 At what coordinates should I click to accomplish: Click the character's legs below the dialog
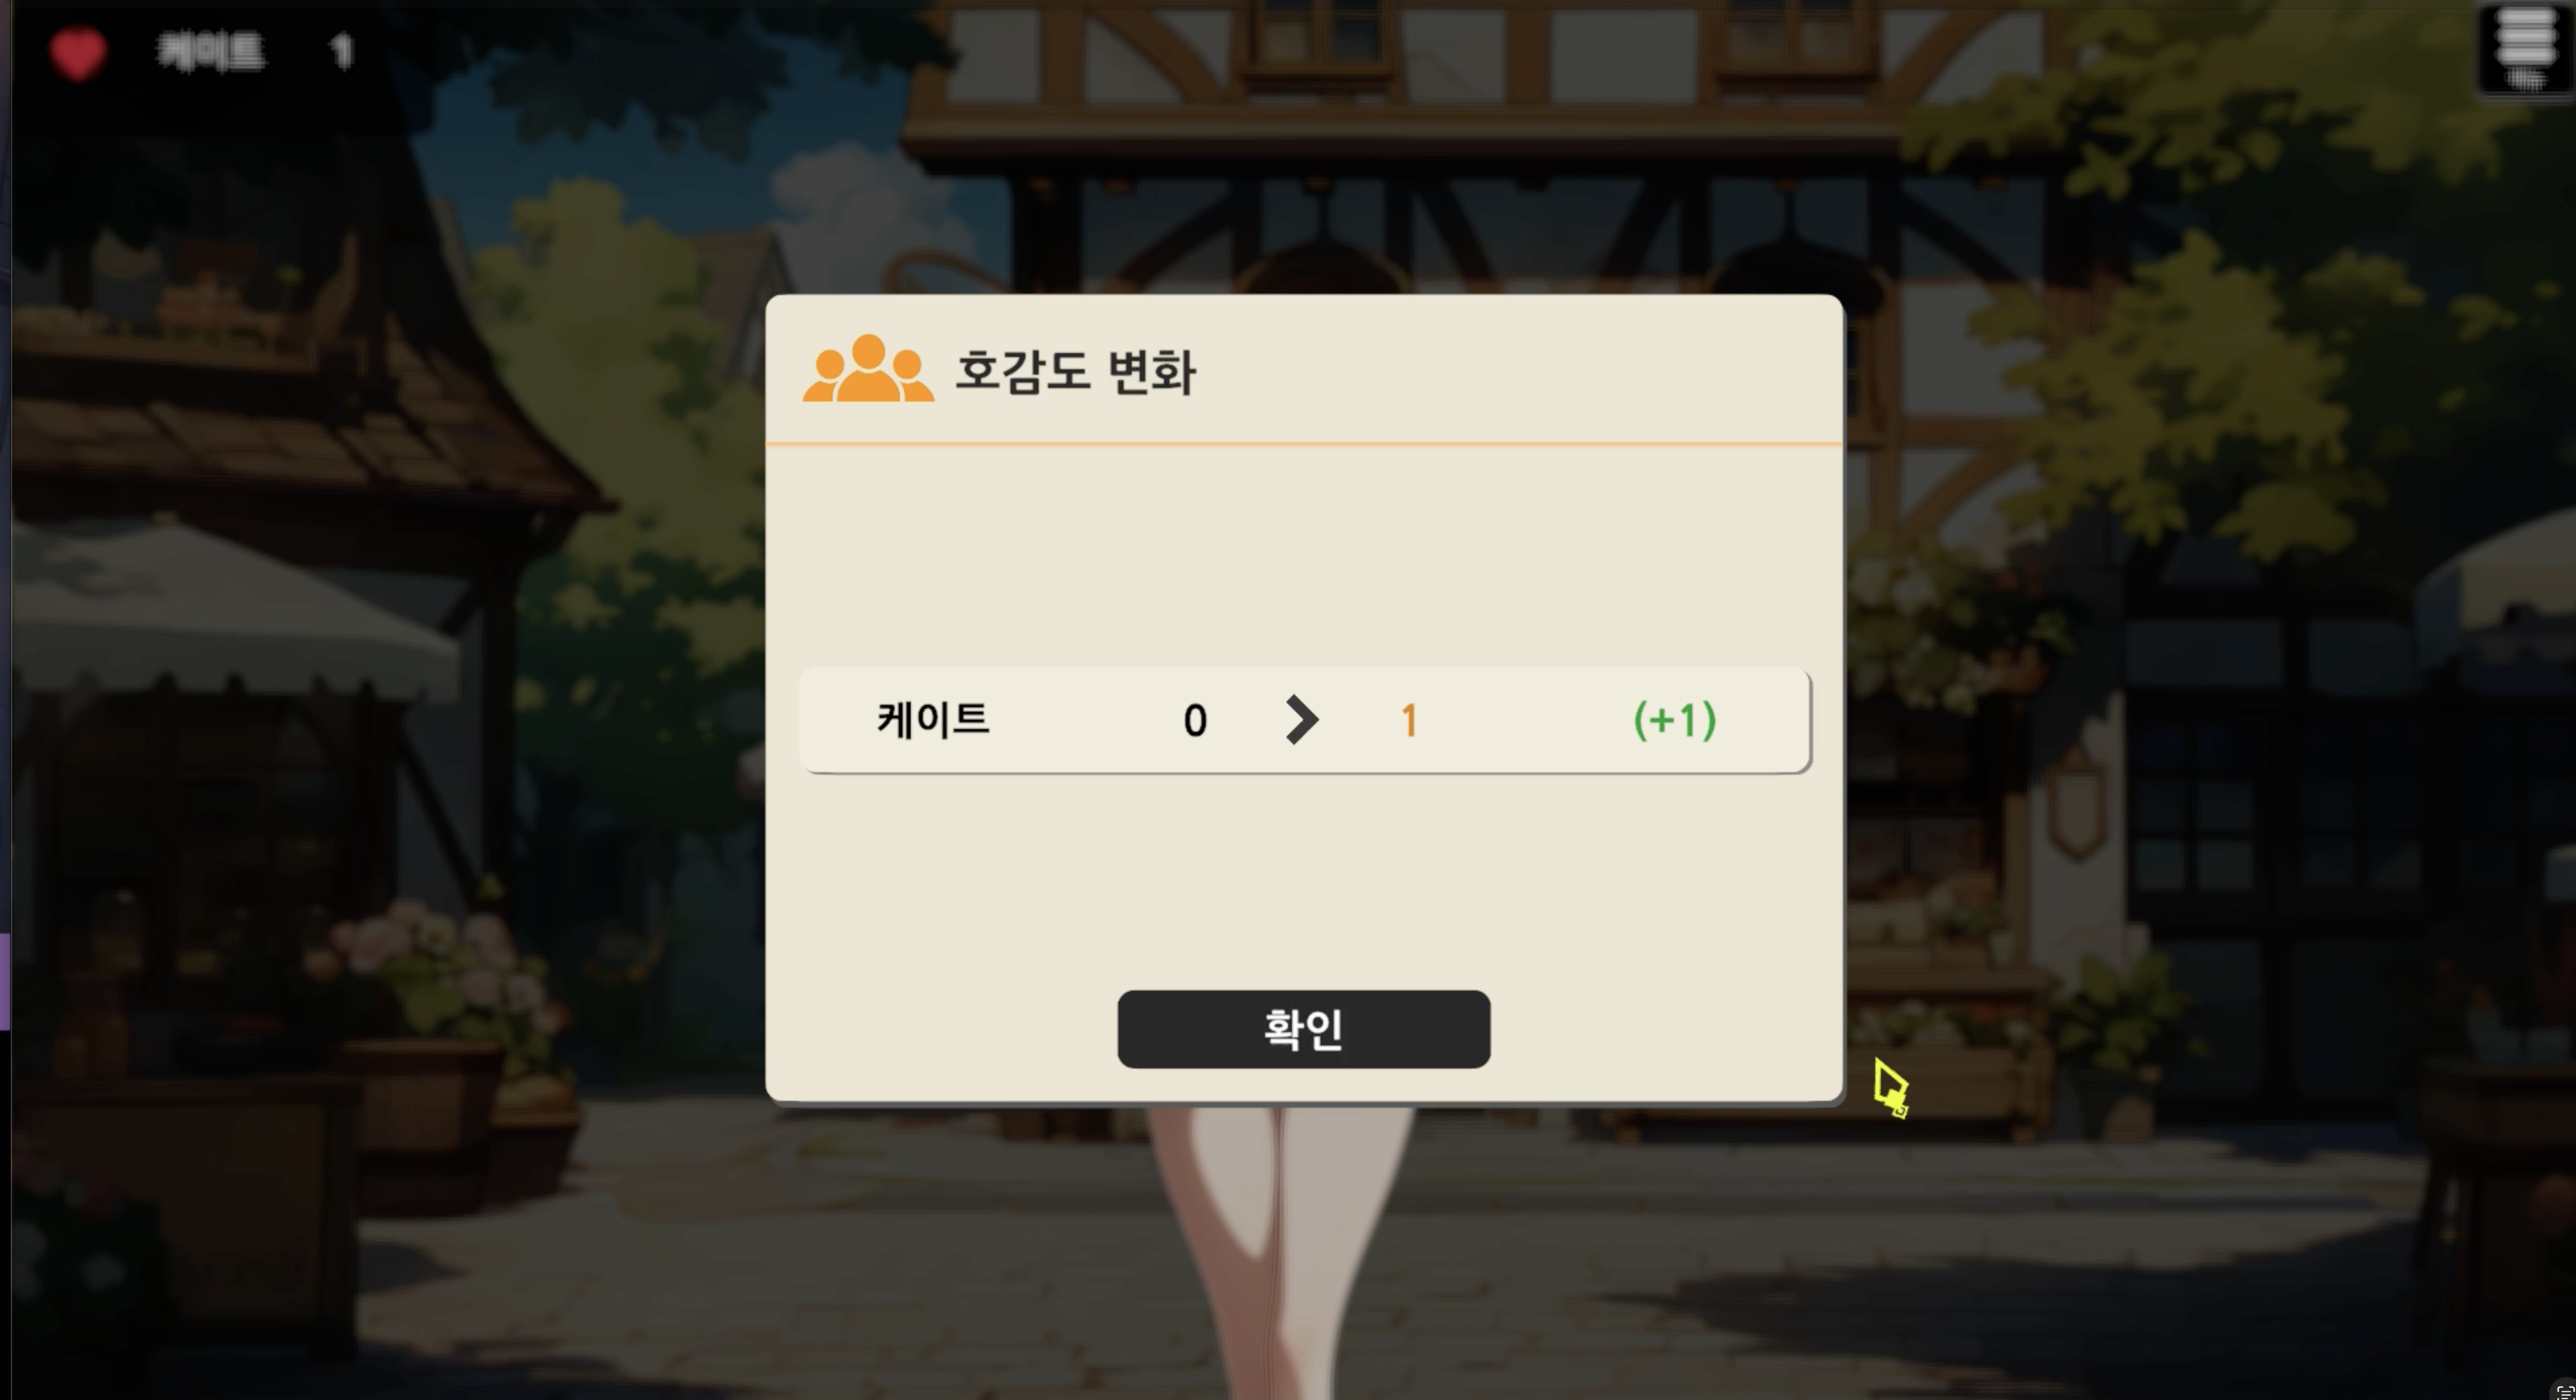click(x=1280, y=1250)
